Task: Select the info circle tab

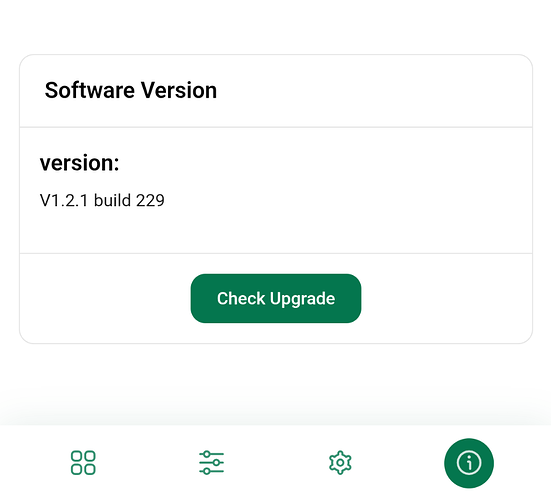Action: pyautogui.click(x=469, y=463)
